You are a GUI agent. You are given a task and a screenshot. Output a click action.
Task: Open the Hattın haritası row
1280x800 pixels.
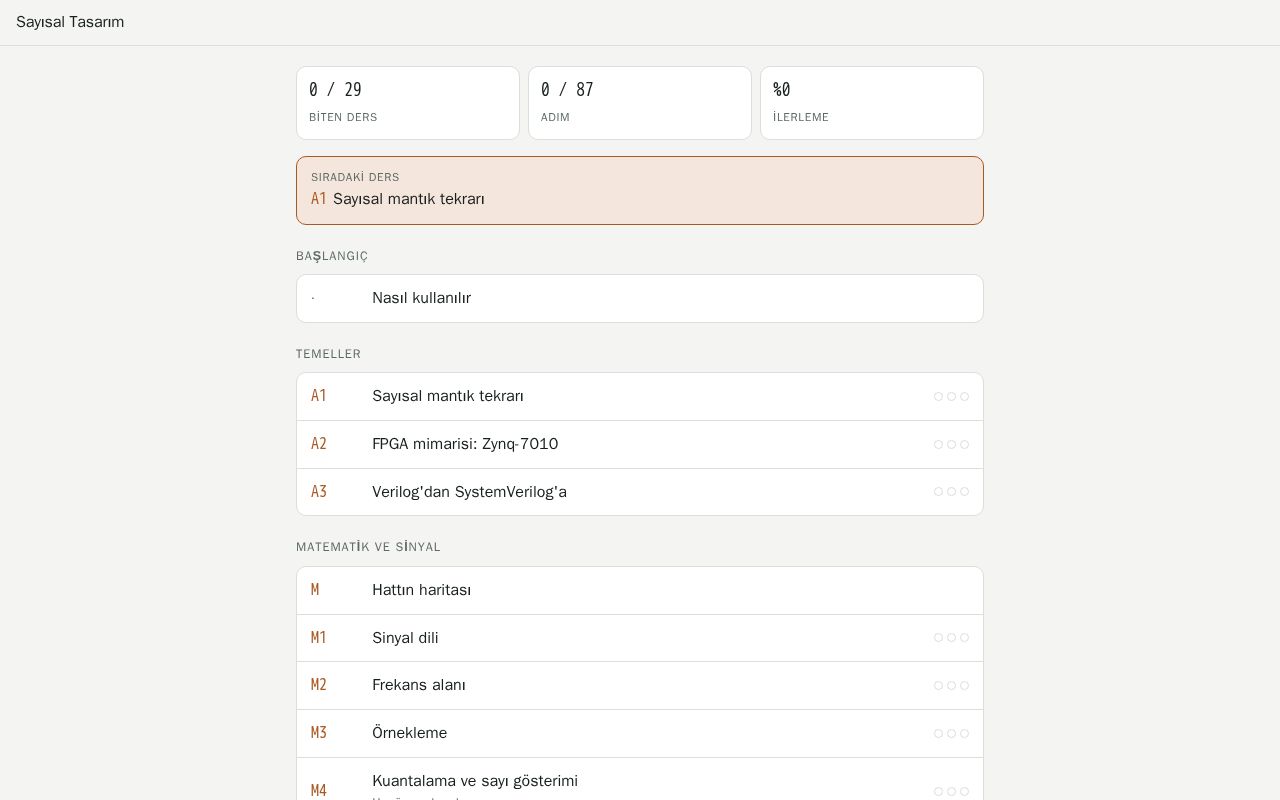pyautogui.click(x=640, y=590)
